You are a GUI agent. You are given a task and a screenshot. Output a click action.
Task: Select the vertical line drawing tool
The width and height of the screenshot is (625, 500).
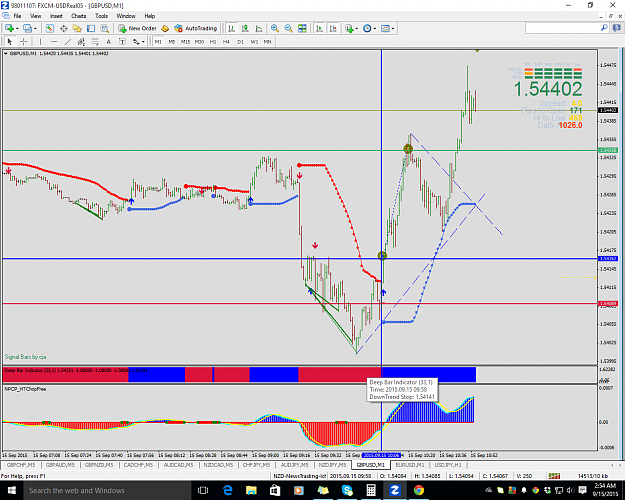pyautogui.click(x=40, y=41)
